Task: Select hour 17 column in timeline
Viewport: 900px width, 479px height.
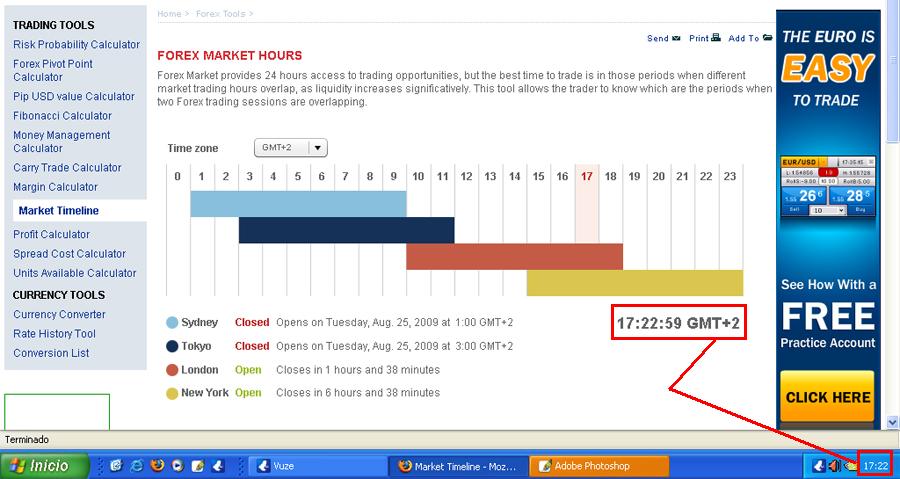Action: [587, 177]
